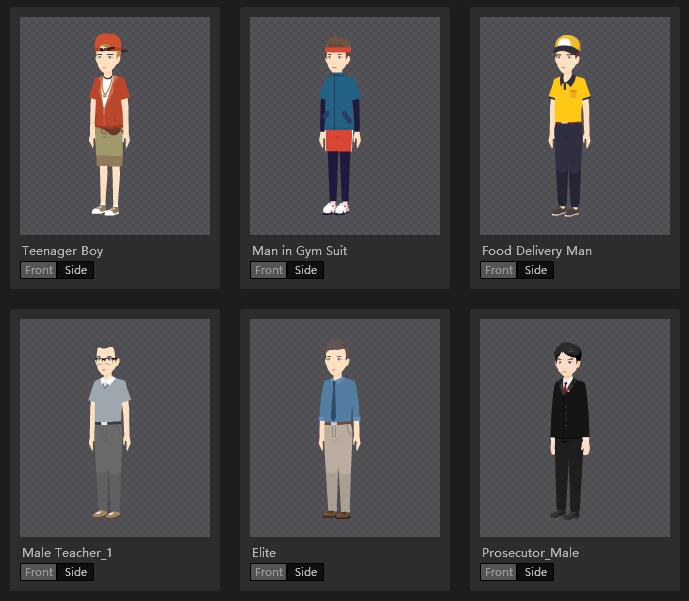
Task: Enable Front view for Prosecutor_Male
Action: [x=499, y=572]
